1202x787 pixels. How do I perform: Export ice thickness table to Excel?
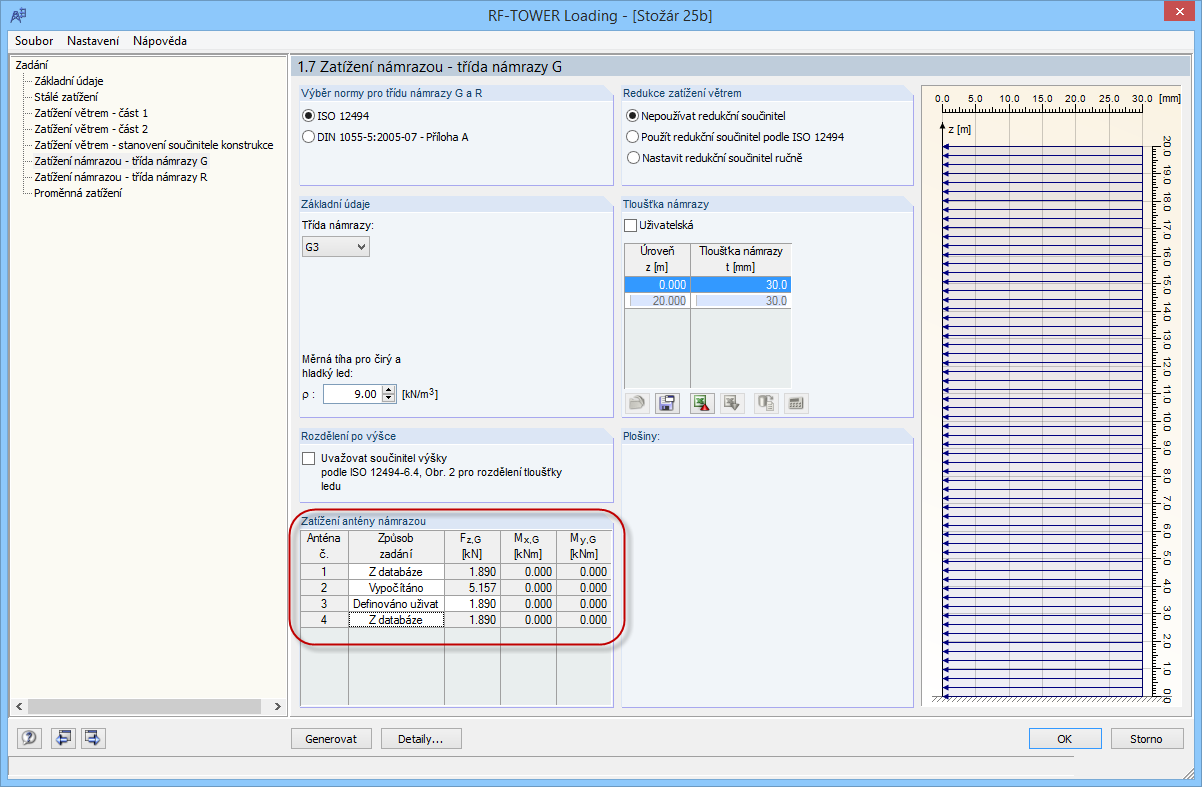(x=702, y=403)
